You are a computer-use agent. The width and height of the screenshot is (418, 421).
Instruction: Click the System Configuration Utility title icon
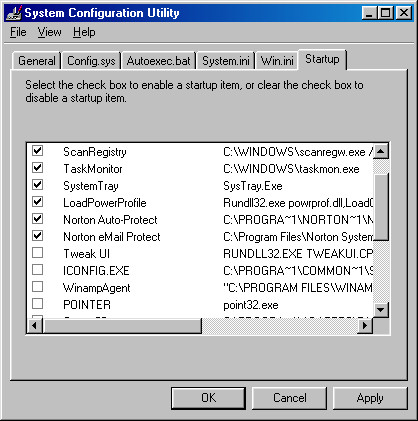tap(14, 13)
